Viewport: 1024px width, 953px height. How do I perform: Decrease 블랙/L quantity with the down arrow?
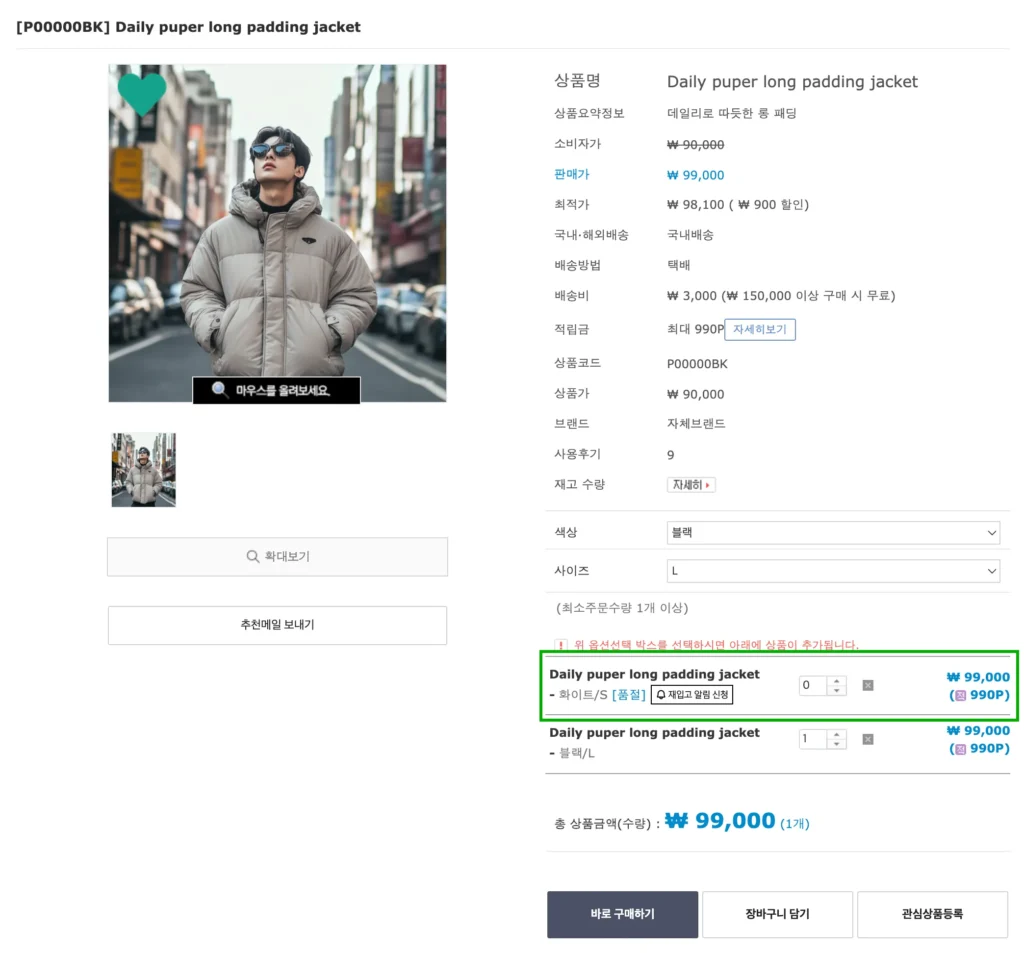pos(836,743)
